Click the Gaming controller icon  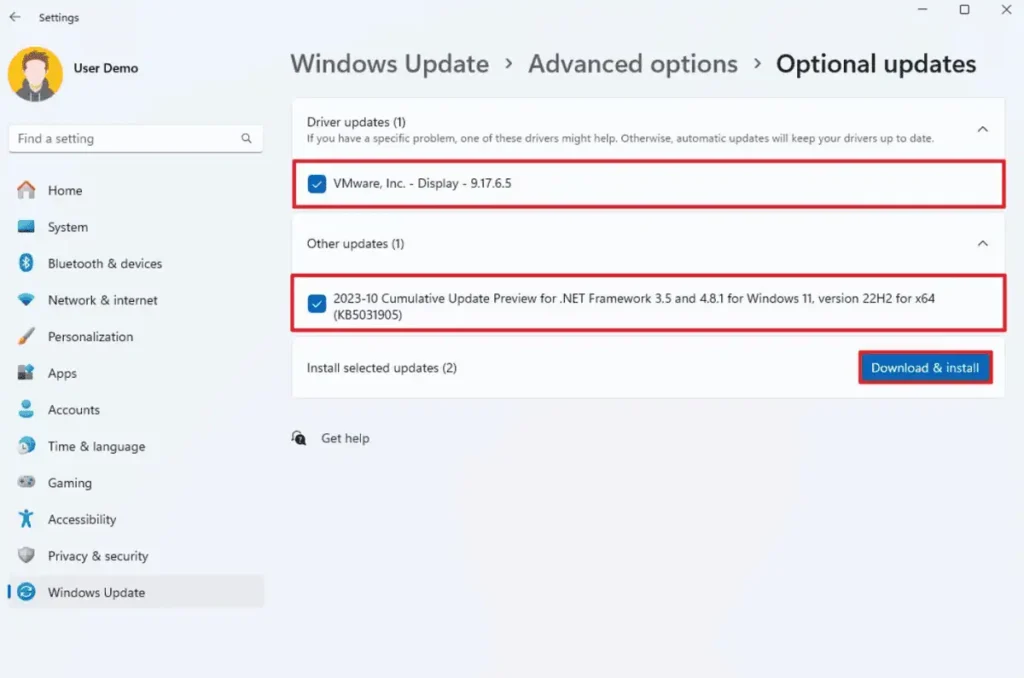point(27,483)
